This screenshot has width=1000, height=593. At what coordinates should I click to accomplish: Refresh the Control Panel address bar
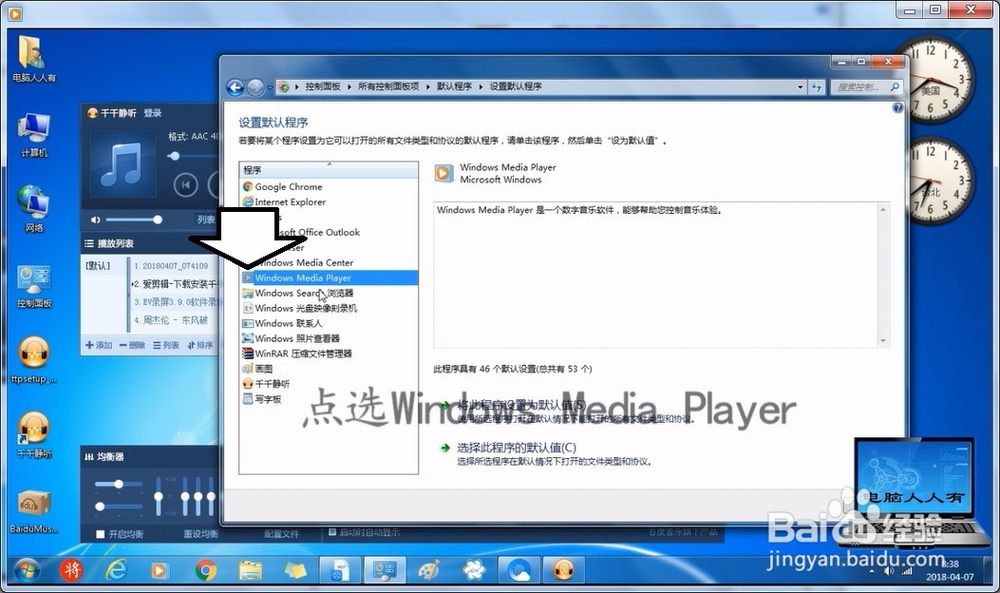point(817,87)
